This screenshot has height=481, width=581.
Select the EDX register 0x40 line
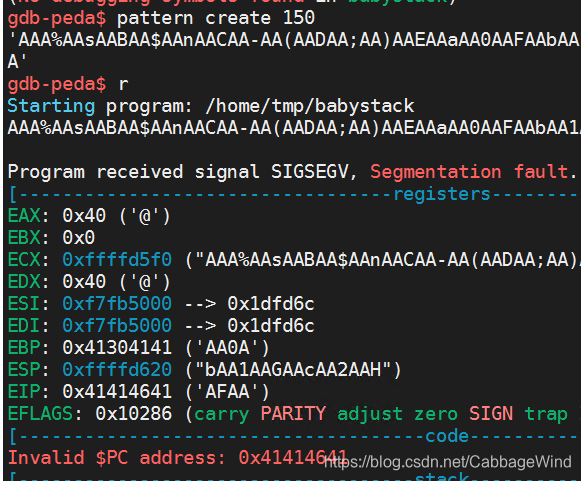click(89, 282)
